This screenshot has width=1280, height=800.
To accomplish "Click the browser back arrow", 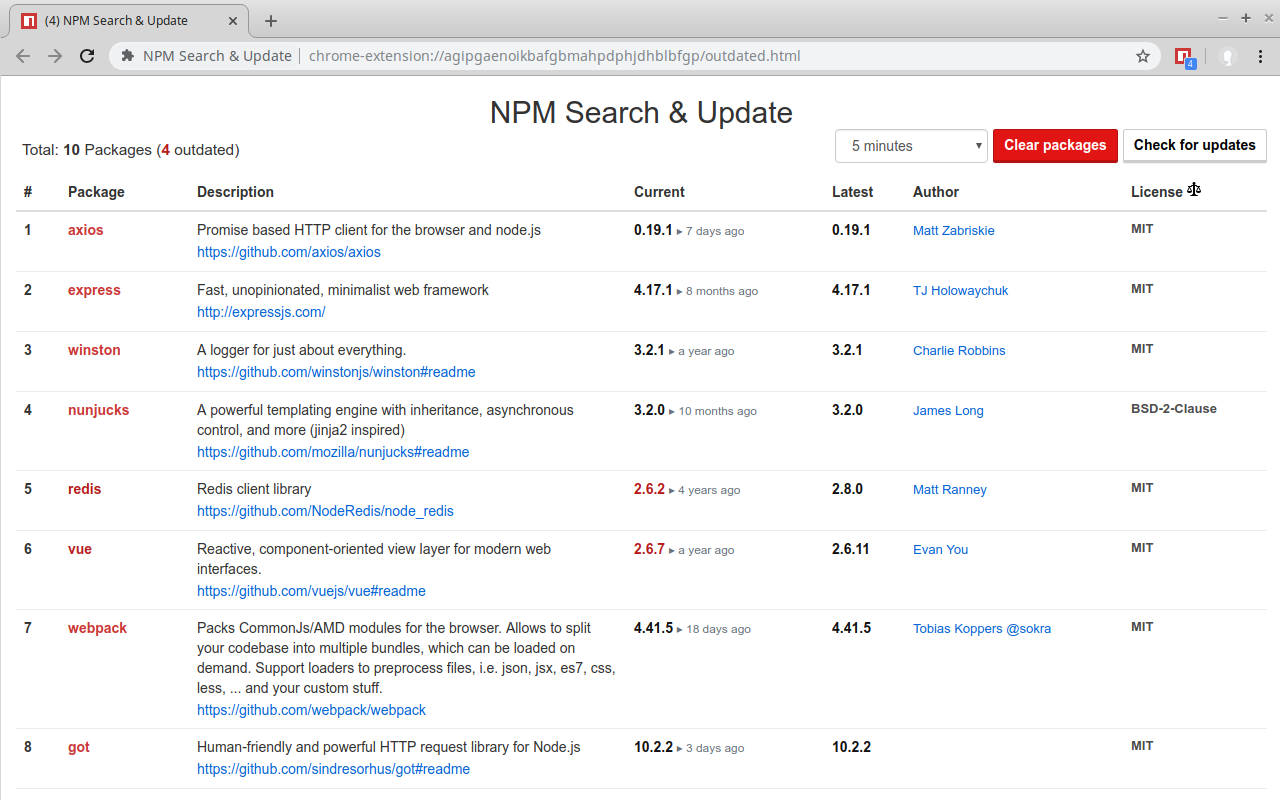I will (23, 56).
